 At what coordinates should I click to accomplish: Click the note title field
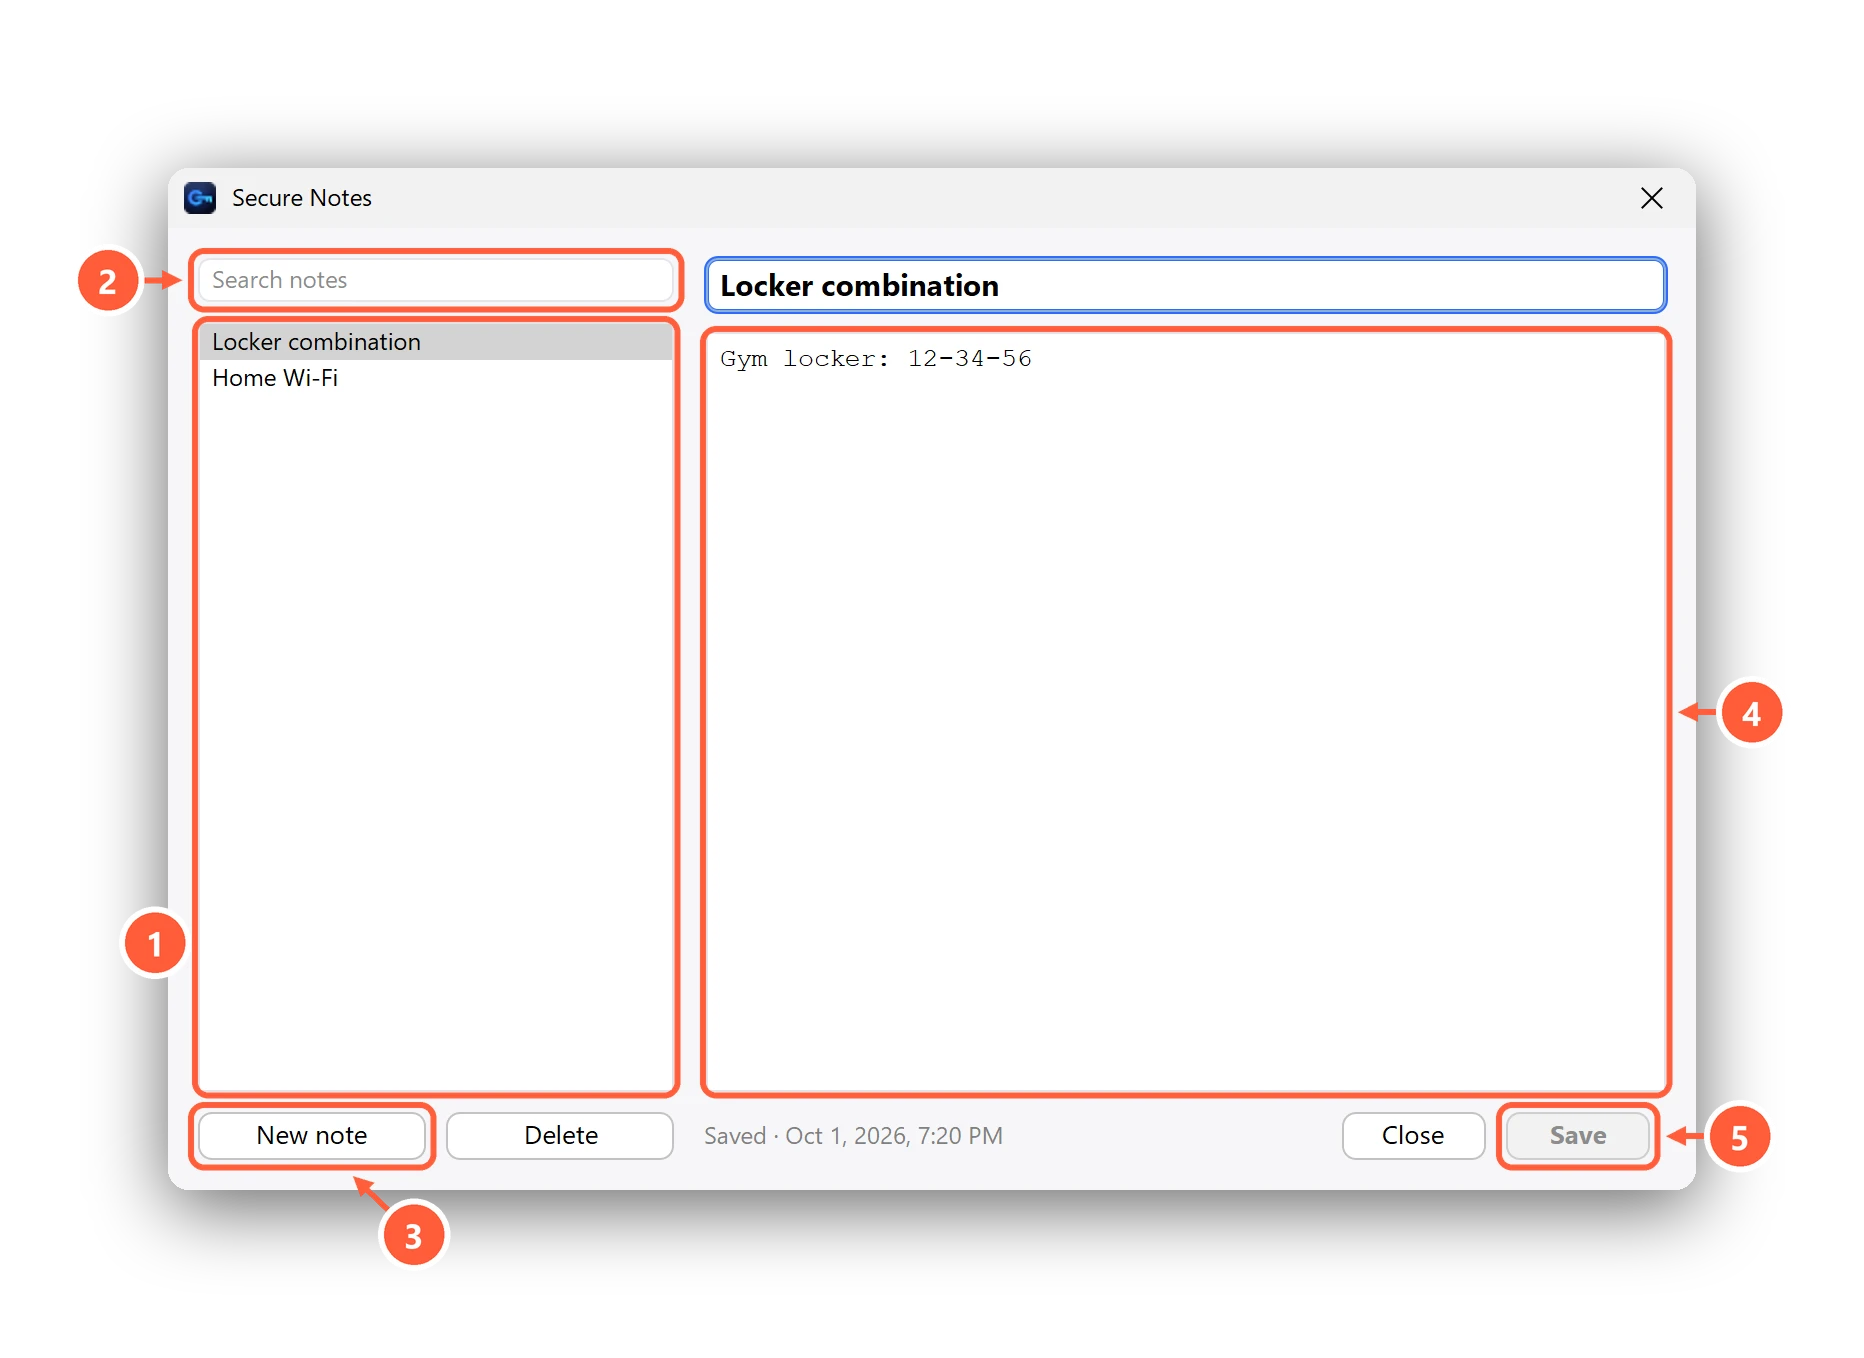click(x=1185, y=285)
